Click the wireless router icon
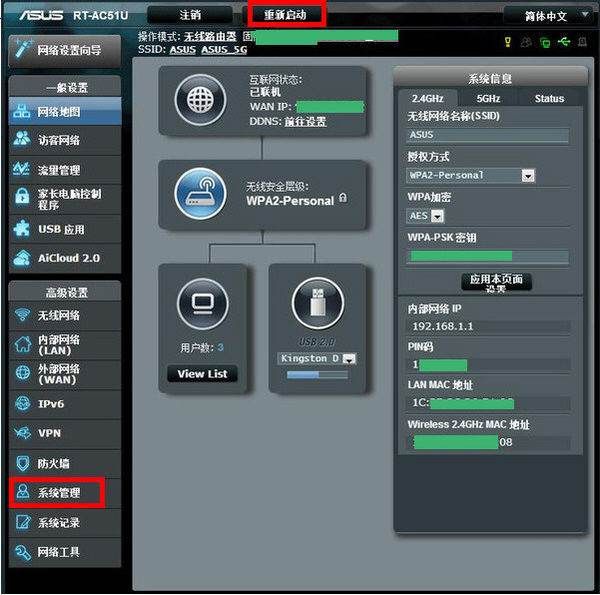600x595 pixels. point(201,194)
